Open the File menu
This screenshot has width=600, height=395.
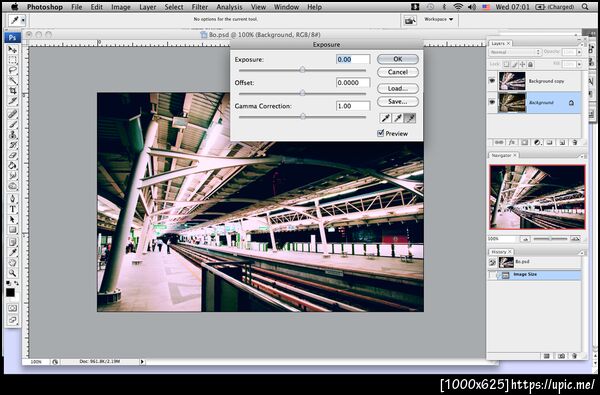point(77,7)
